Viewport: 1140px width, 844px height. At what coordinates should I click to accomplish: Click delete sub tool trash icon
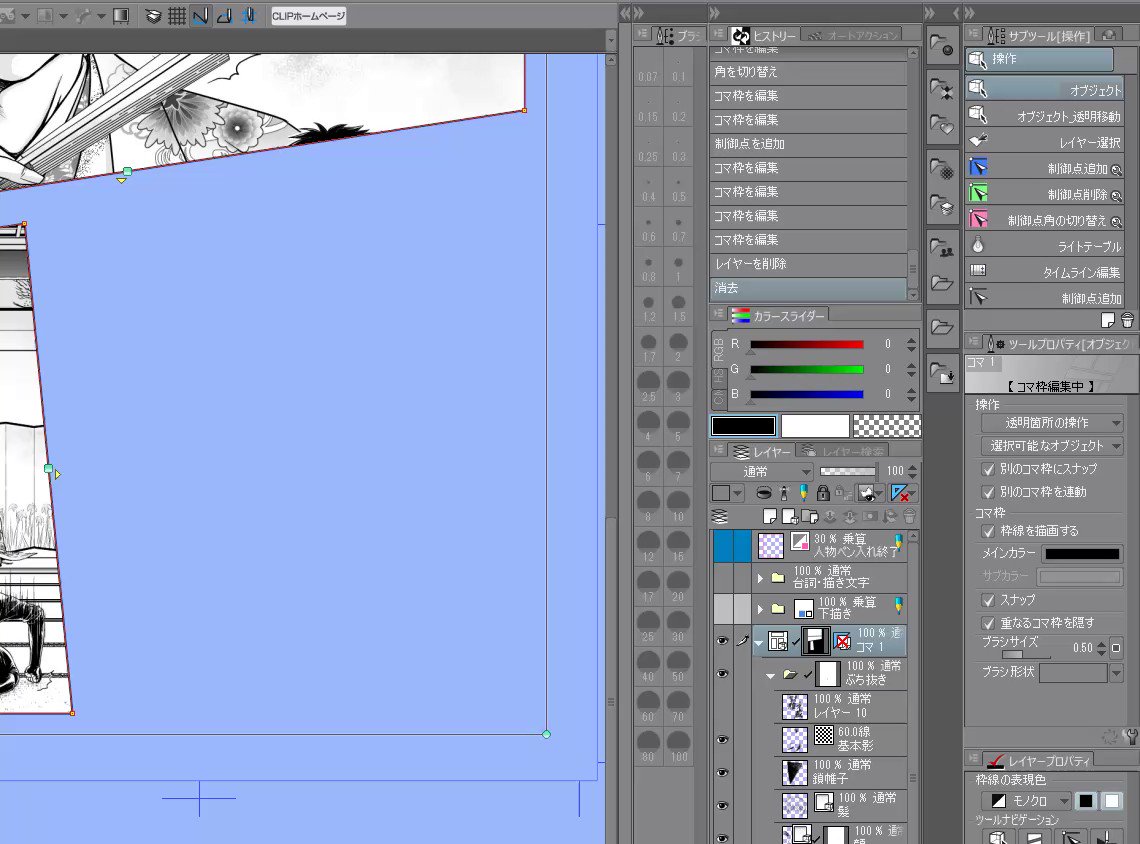click(1127, 320)
